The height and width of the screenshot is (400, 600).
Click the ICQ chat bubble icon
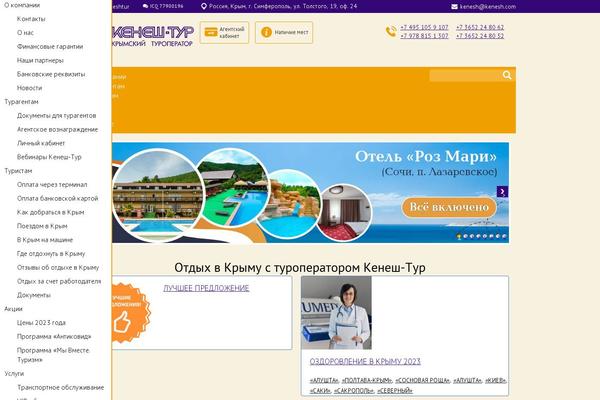click(x=145, y=6)
